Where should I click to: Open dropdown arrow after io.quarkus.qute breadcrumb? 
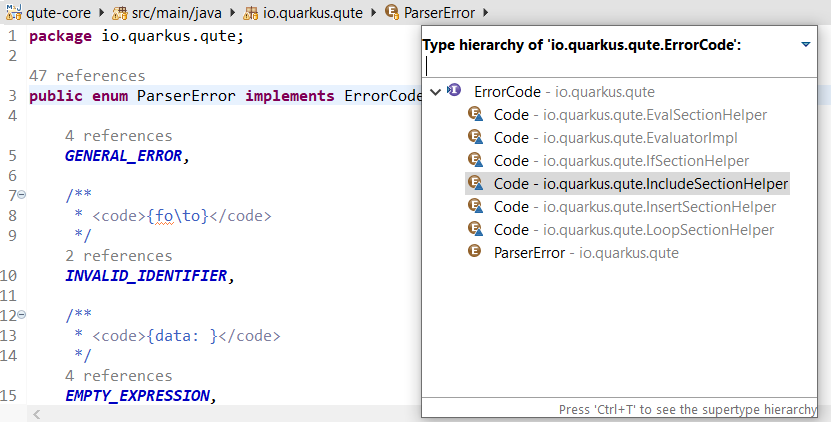374,13
